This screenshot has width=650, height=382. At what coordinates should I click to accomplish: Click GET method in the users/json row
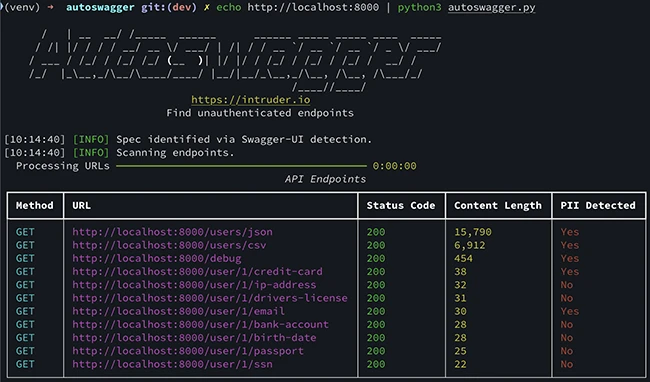pos(25,232)
